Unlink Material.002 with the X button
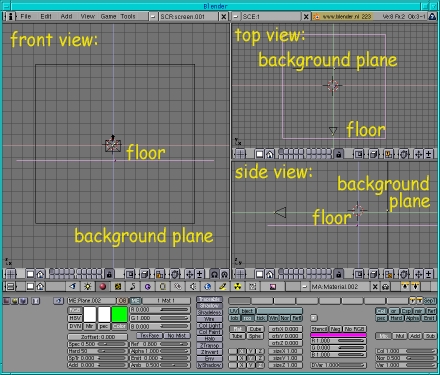Viewport: 440px width, 375px height. (x=375, y=286)
